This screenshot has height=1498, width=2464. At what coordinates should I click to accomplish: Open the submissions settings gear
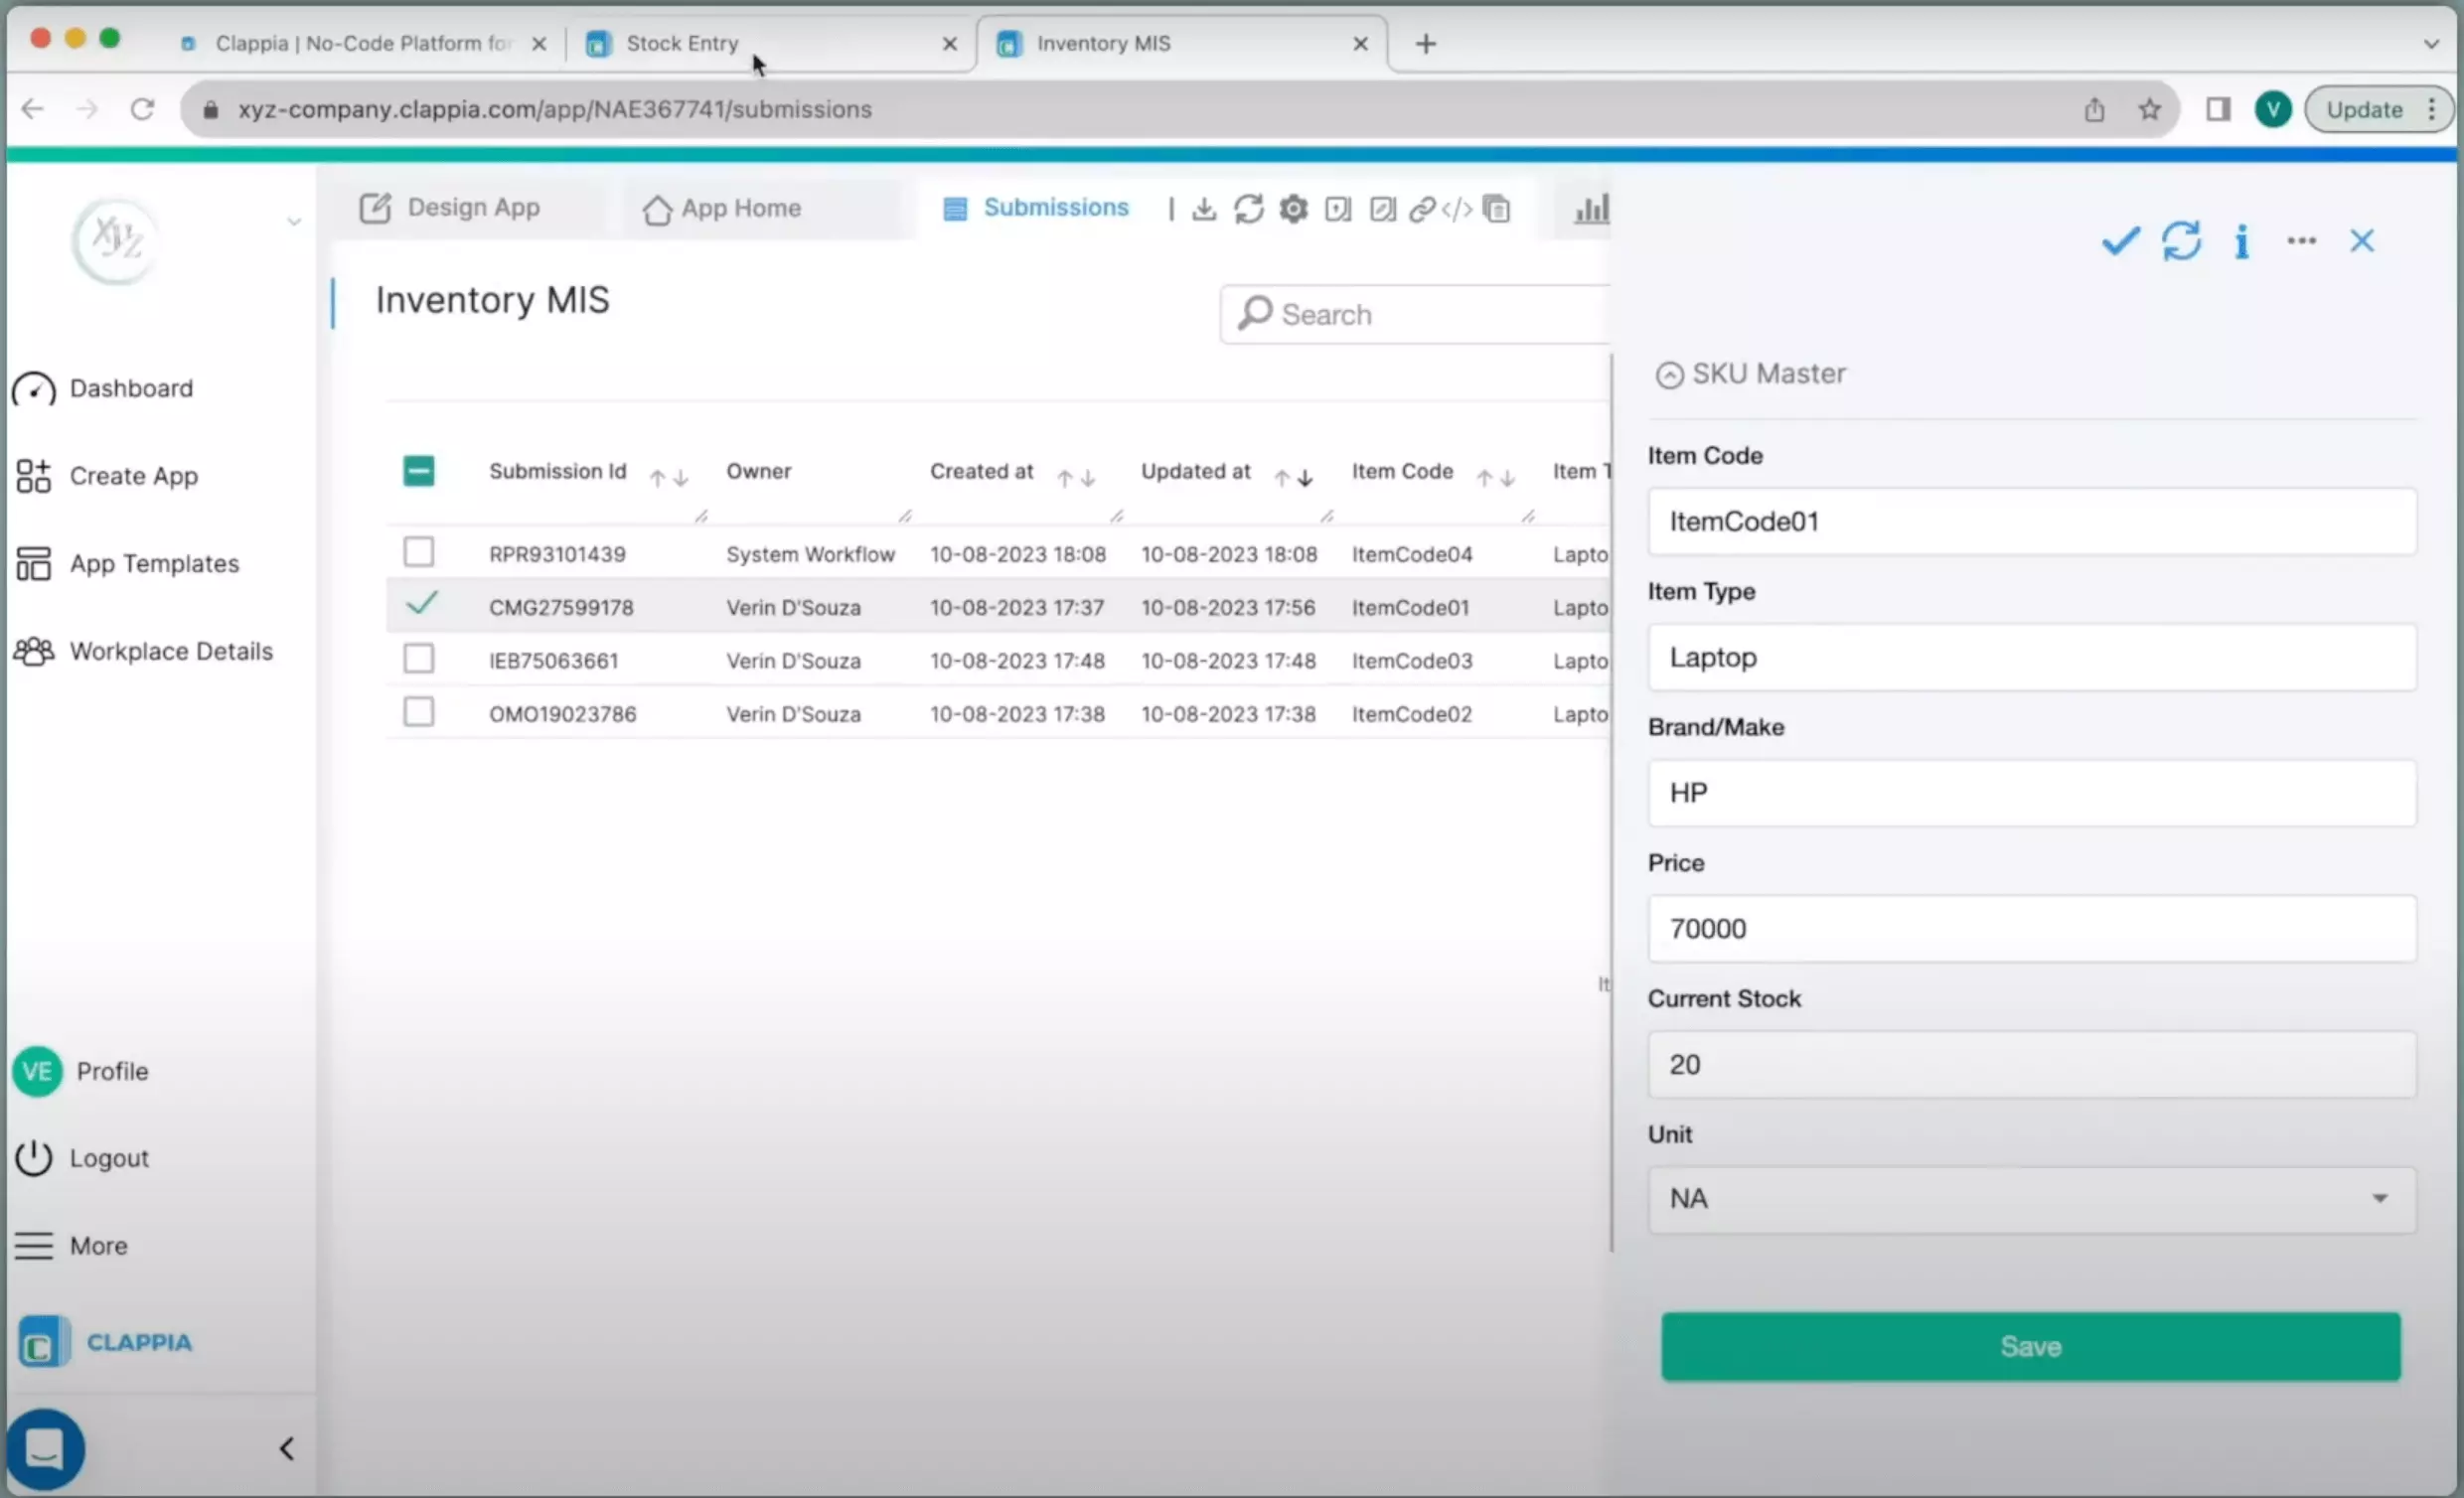[1293, 209]
